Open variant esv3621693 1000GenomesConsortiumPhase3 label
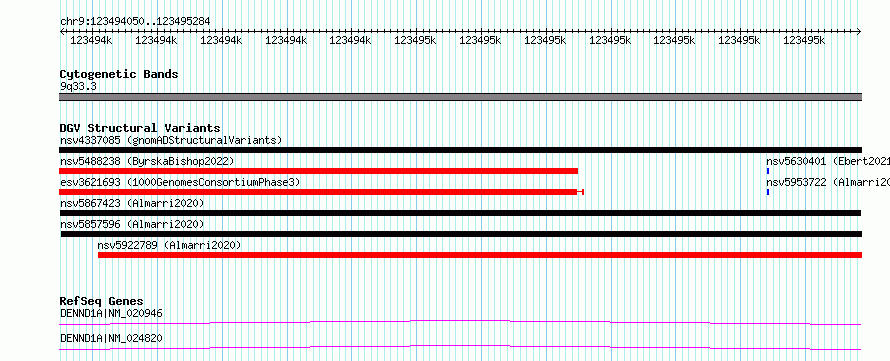Screen dimensions: 890x361 coord(180,182)
